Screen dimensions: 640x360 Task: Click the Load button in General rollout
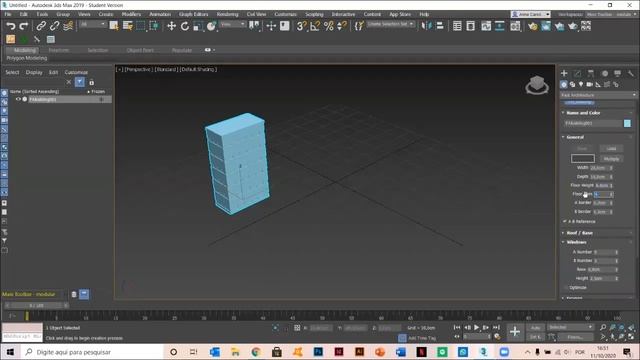coord(611,149)
